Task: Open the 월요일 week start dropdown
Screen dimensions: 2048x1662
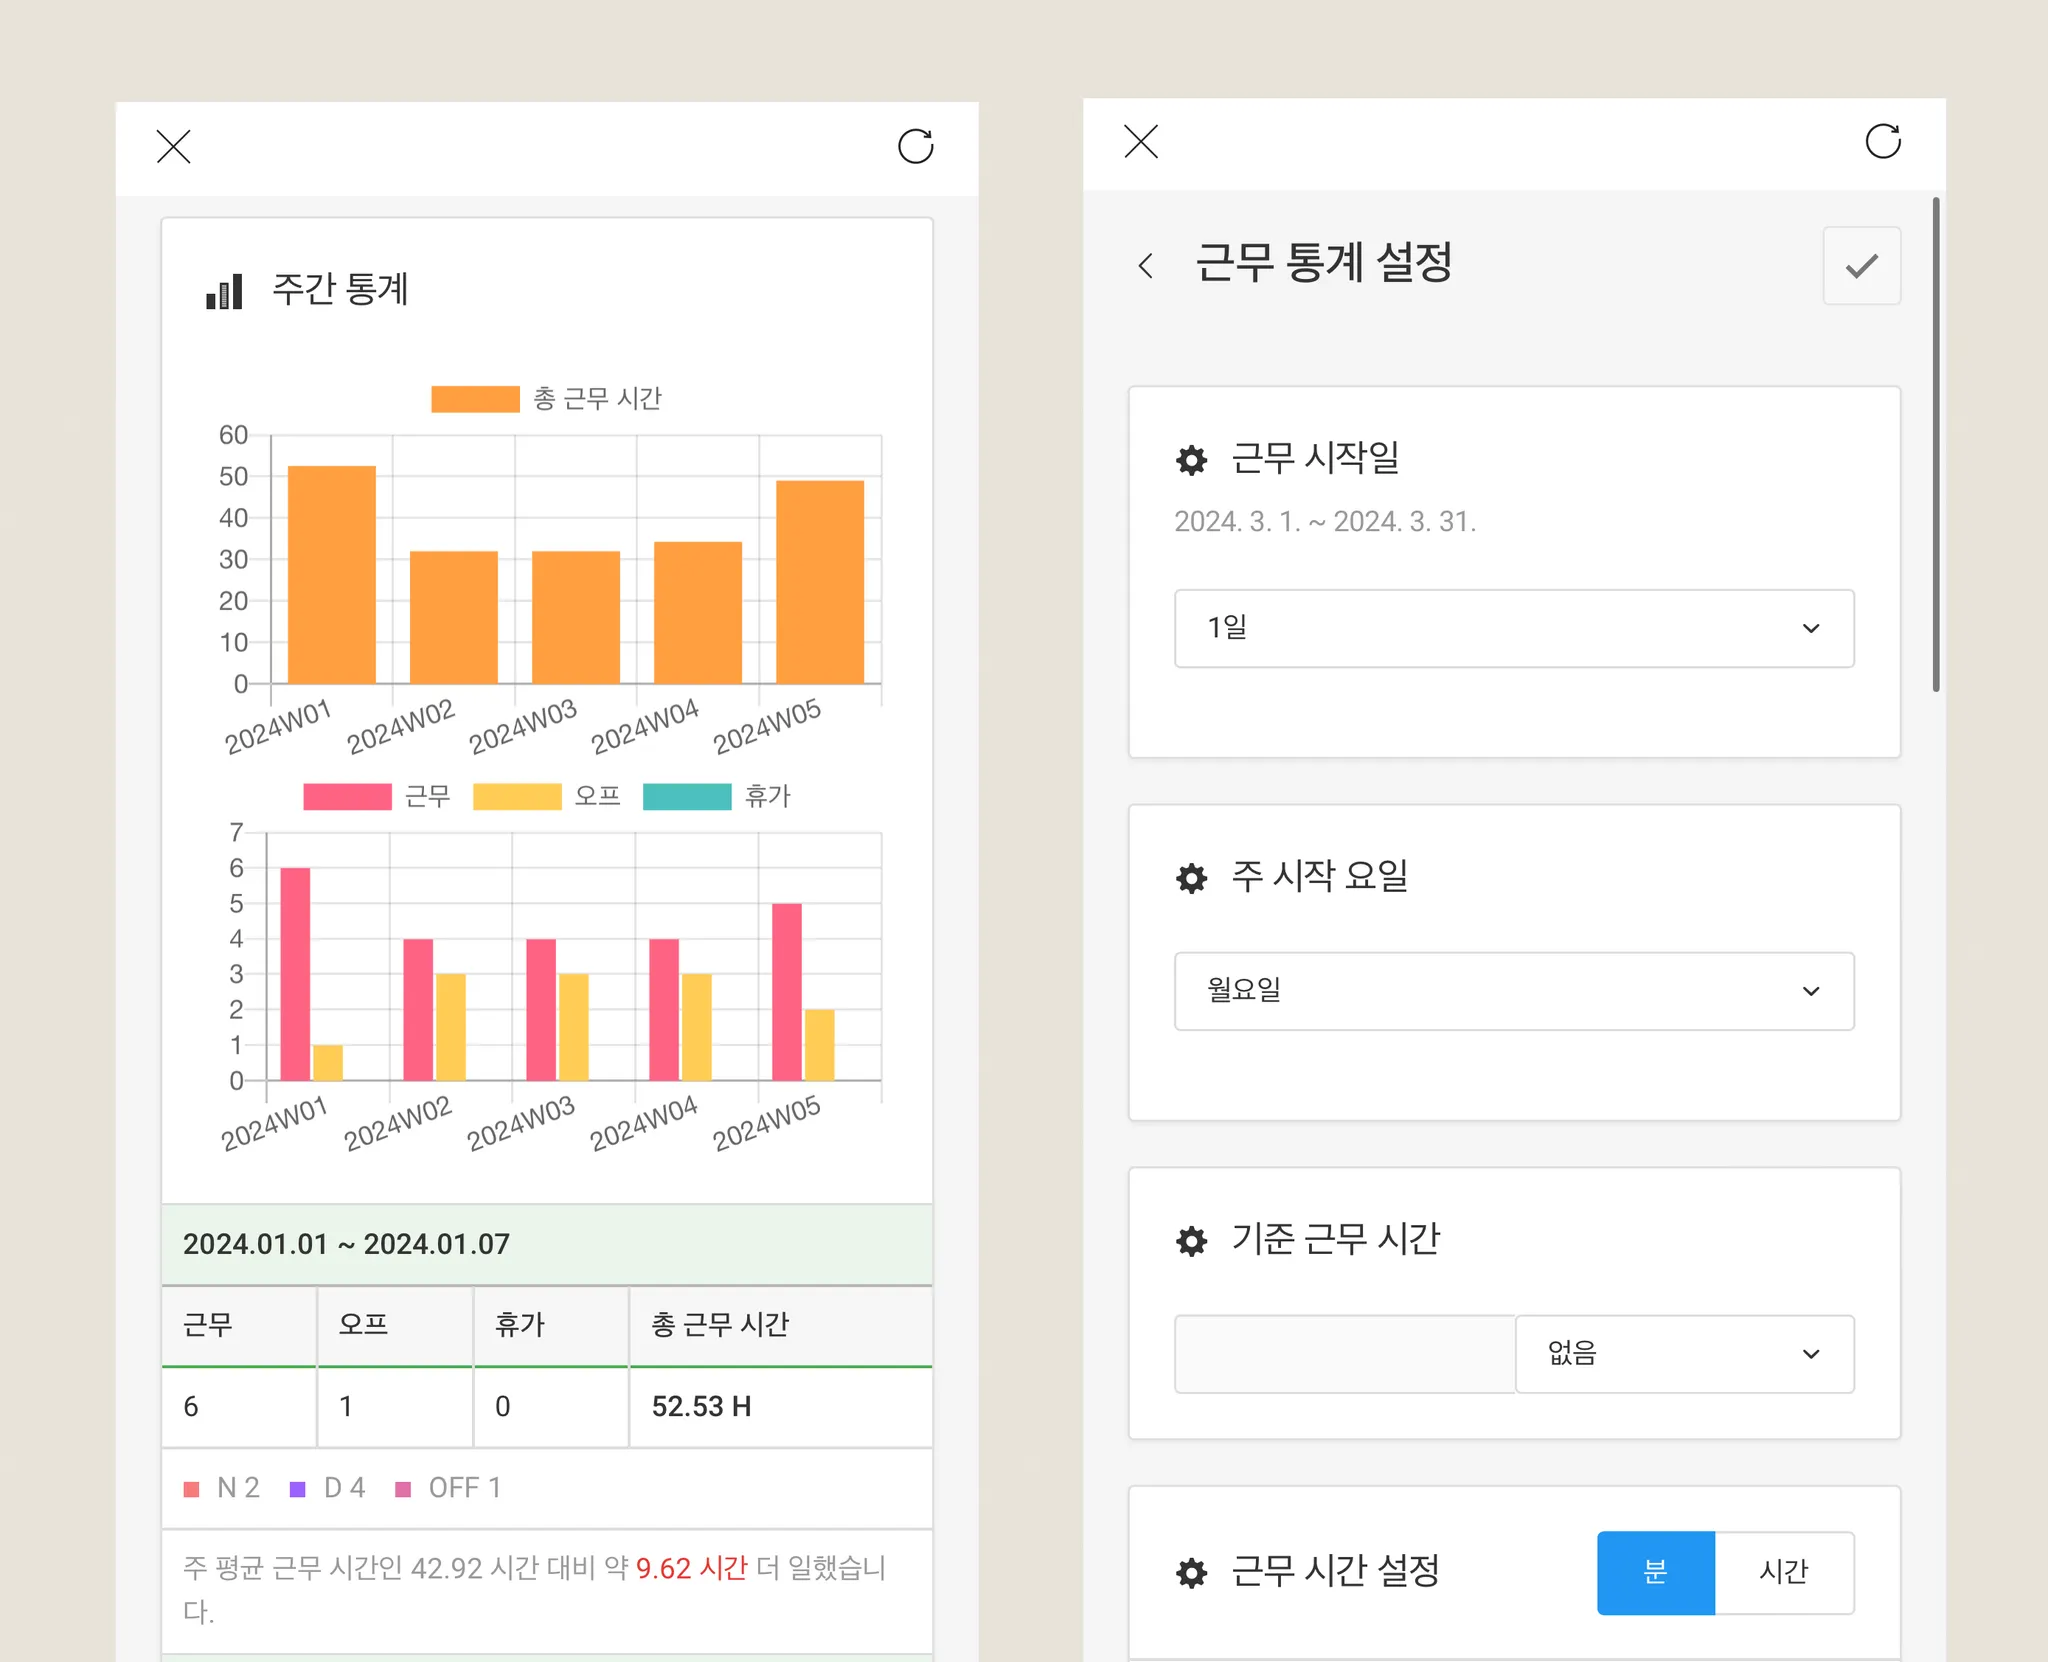Action: click(1513, 991)
